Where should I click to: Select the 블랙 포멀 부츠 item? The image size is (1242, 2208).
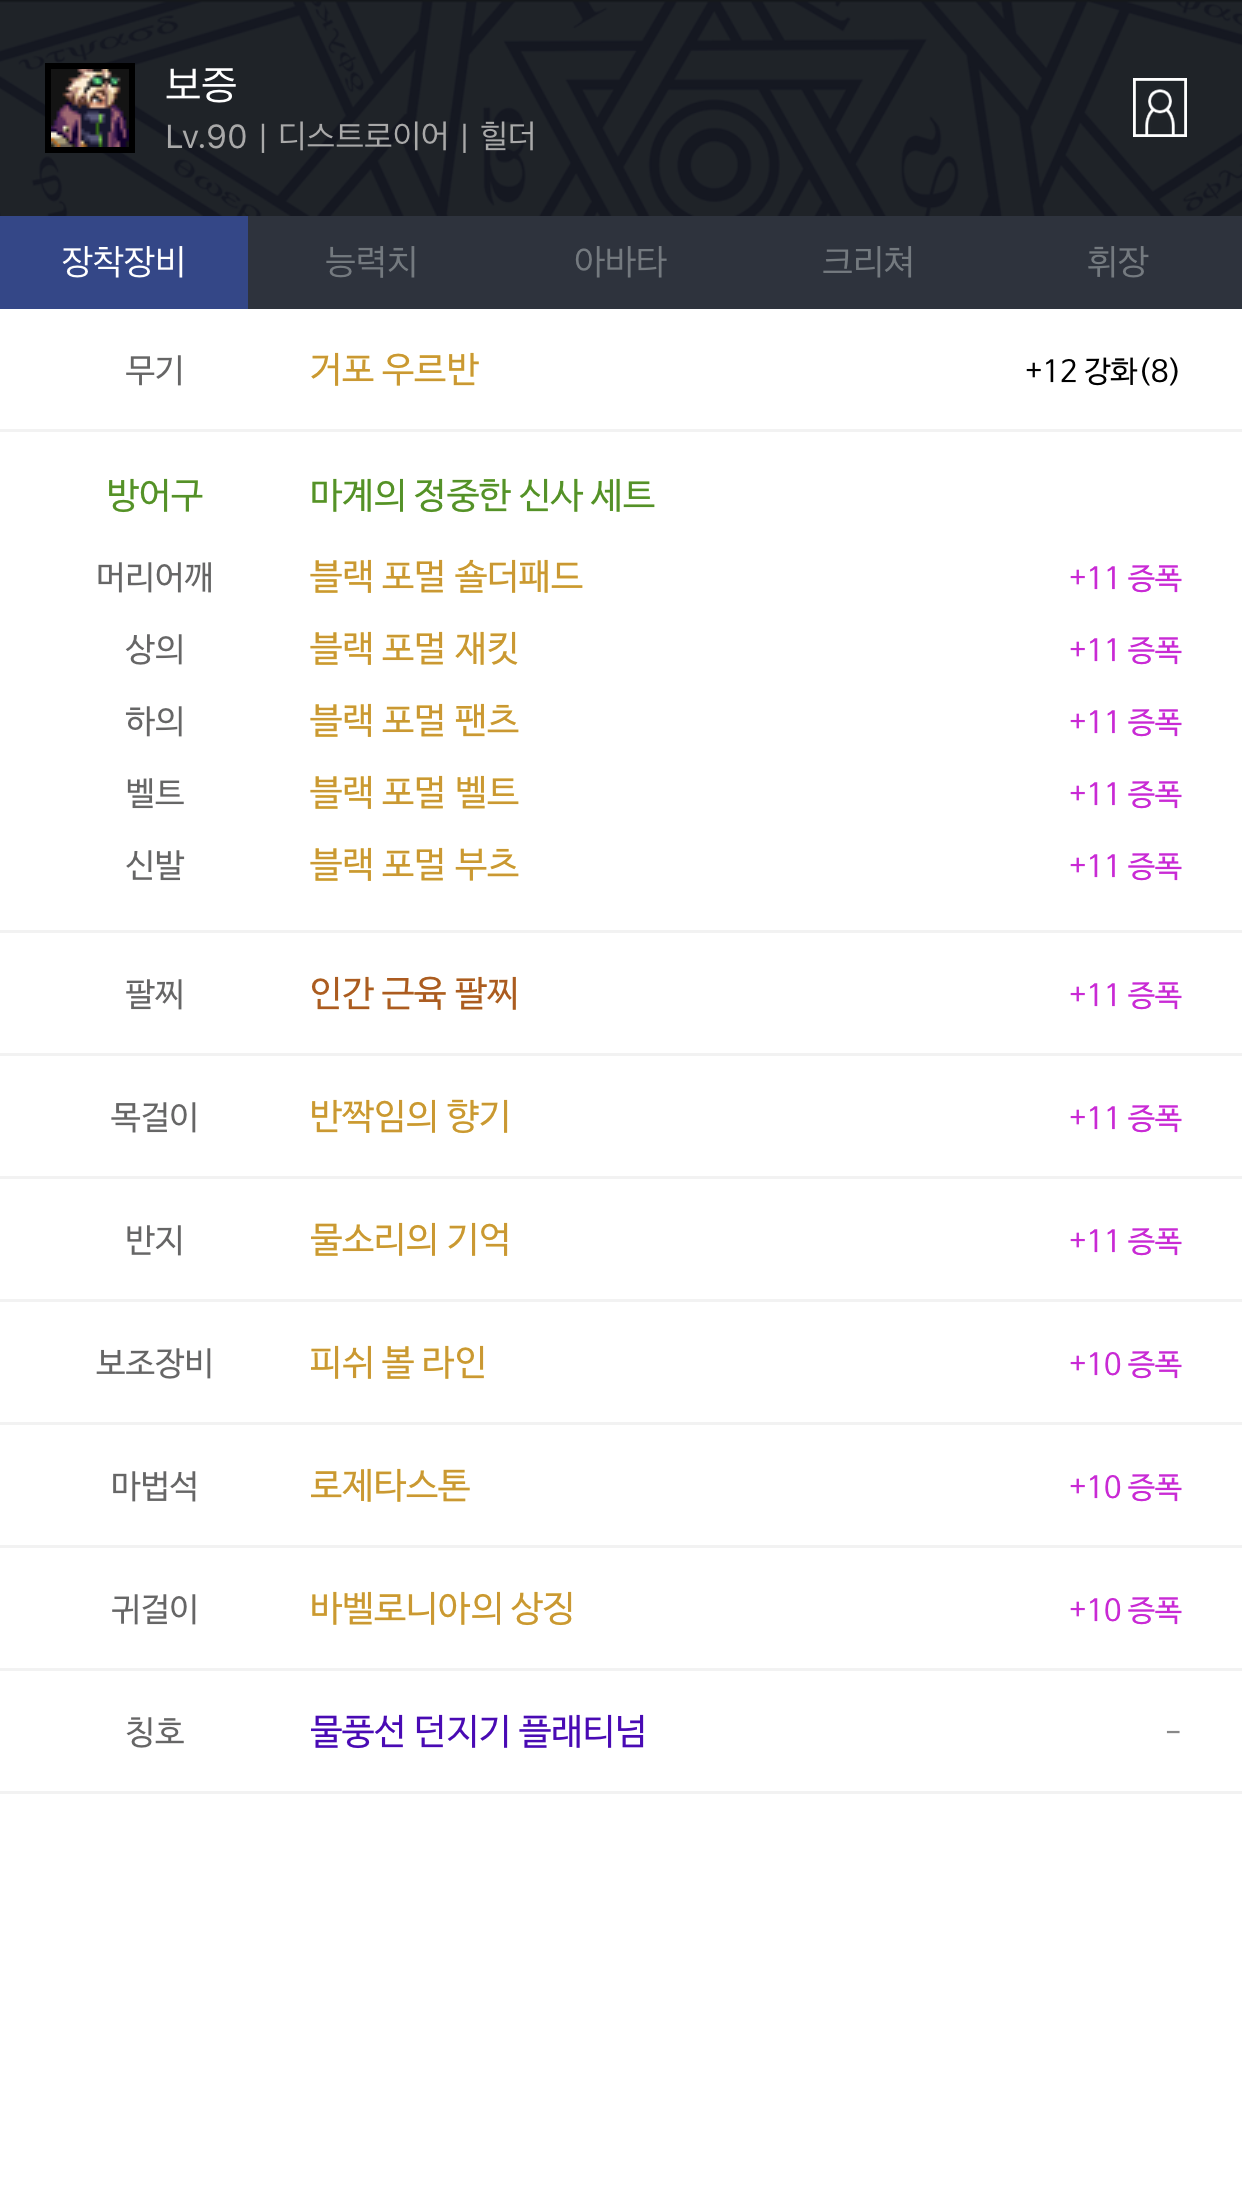pos(414,865)
